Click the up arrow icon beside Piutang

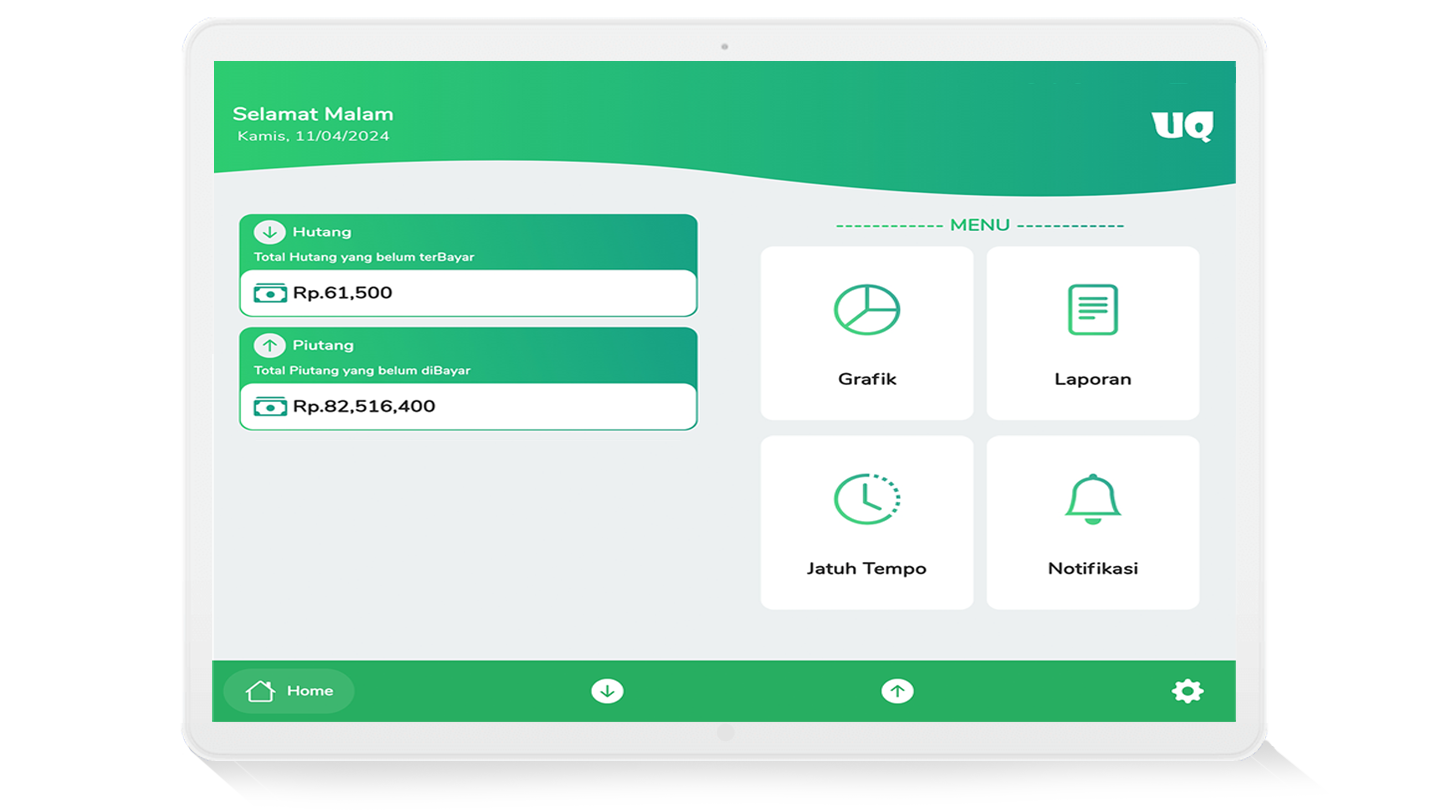[269, 345]
